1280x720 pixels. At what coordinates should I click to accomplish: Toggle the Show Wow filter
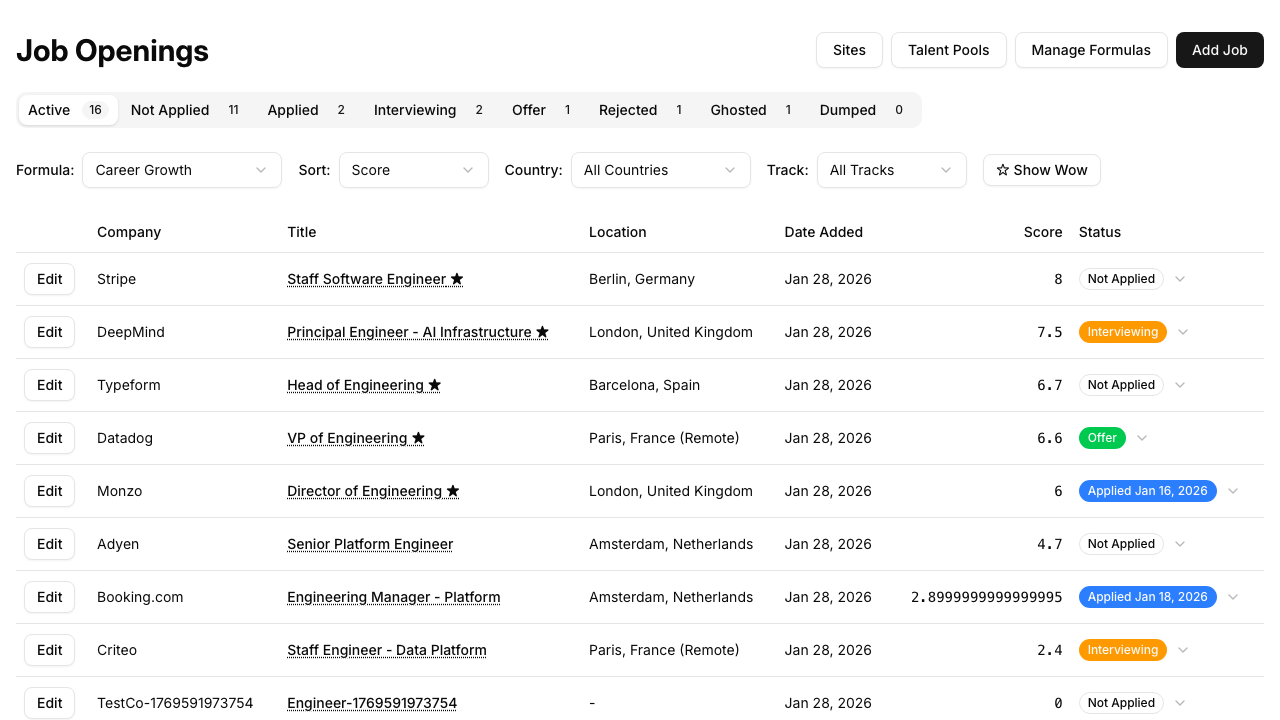[1041, 170]
